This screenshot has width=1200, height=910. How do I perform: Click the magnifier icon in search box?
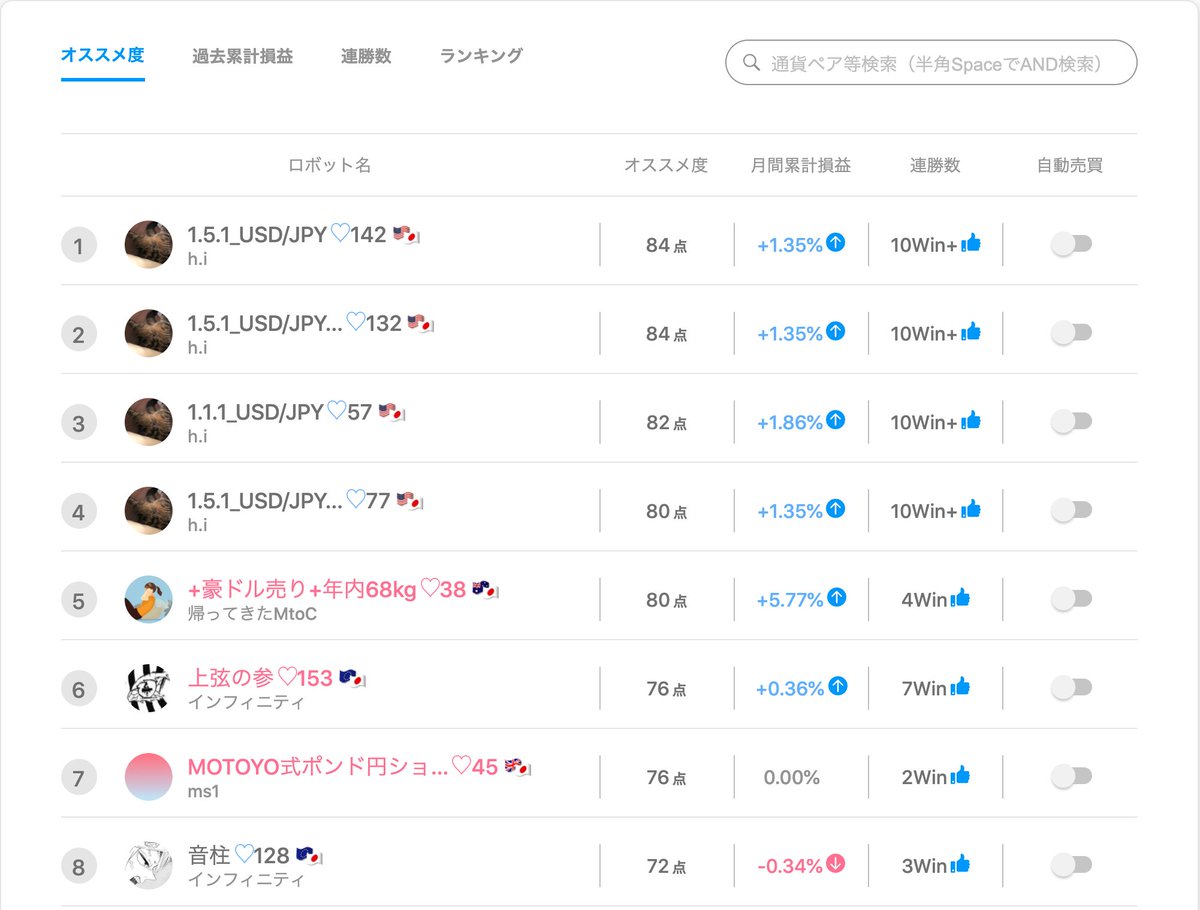coord(752,63)
